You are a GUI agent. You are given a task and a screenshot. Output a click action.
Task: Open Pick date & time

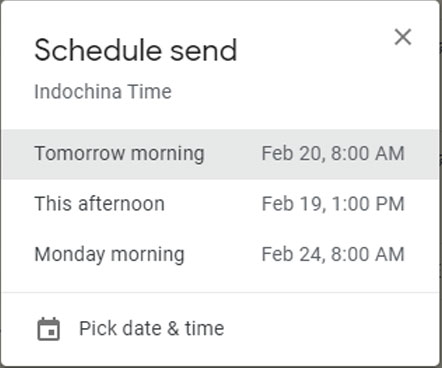click(220, 329)
